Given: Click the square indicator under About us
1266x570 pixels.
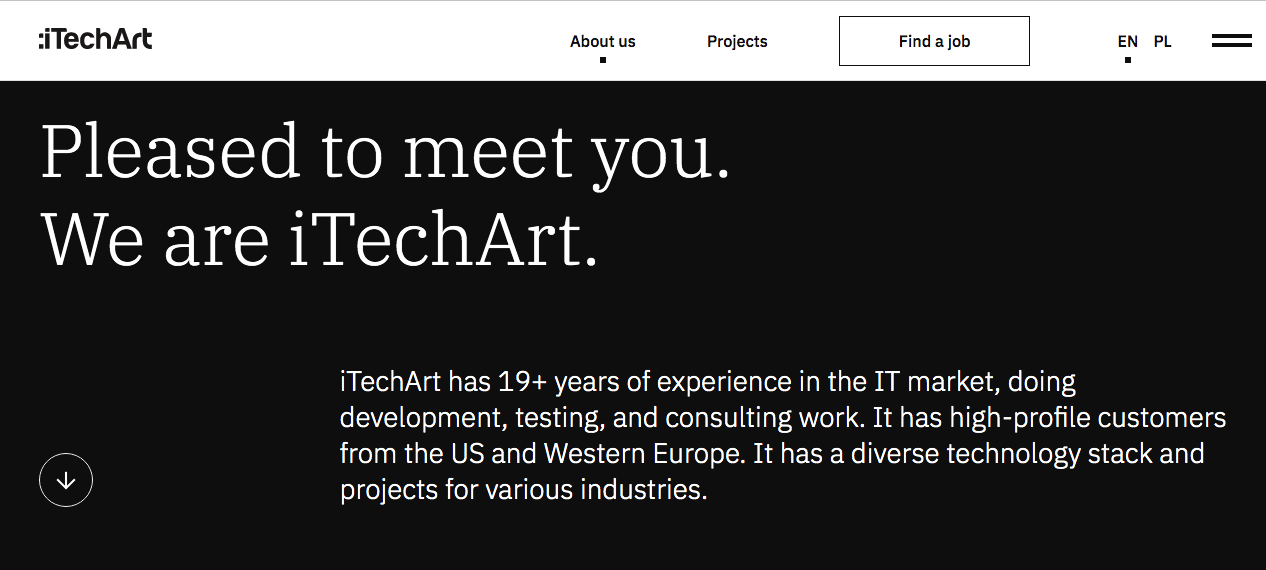Looking at the screenshot, I should (x=603, y=60).
